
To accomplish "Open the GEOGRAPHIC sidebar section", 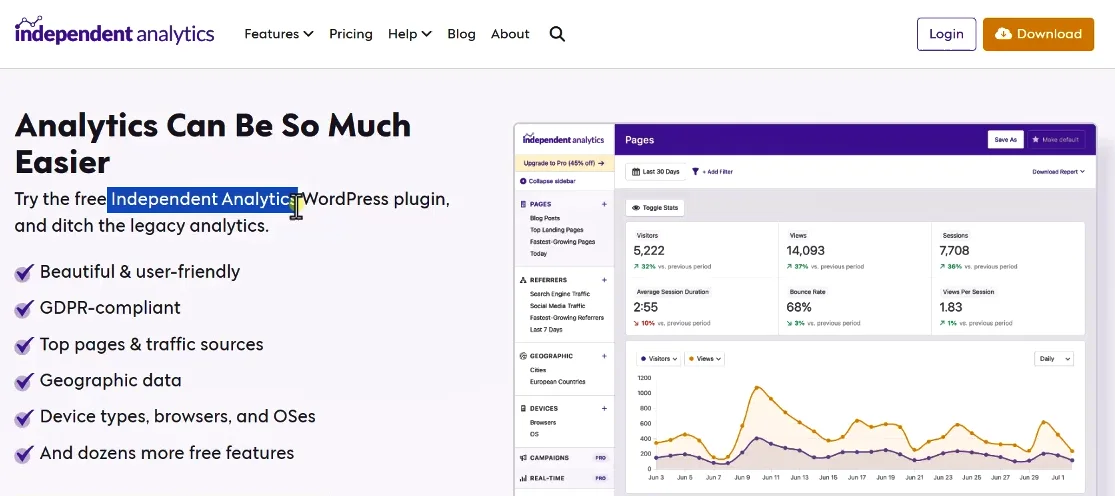I will (551, 356).
